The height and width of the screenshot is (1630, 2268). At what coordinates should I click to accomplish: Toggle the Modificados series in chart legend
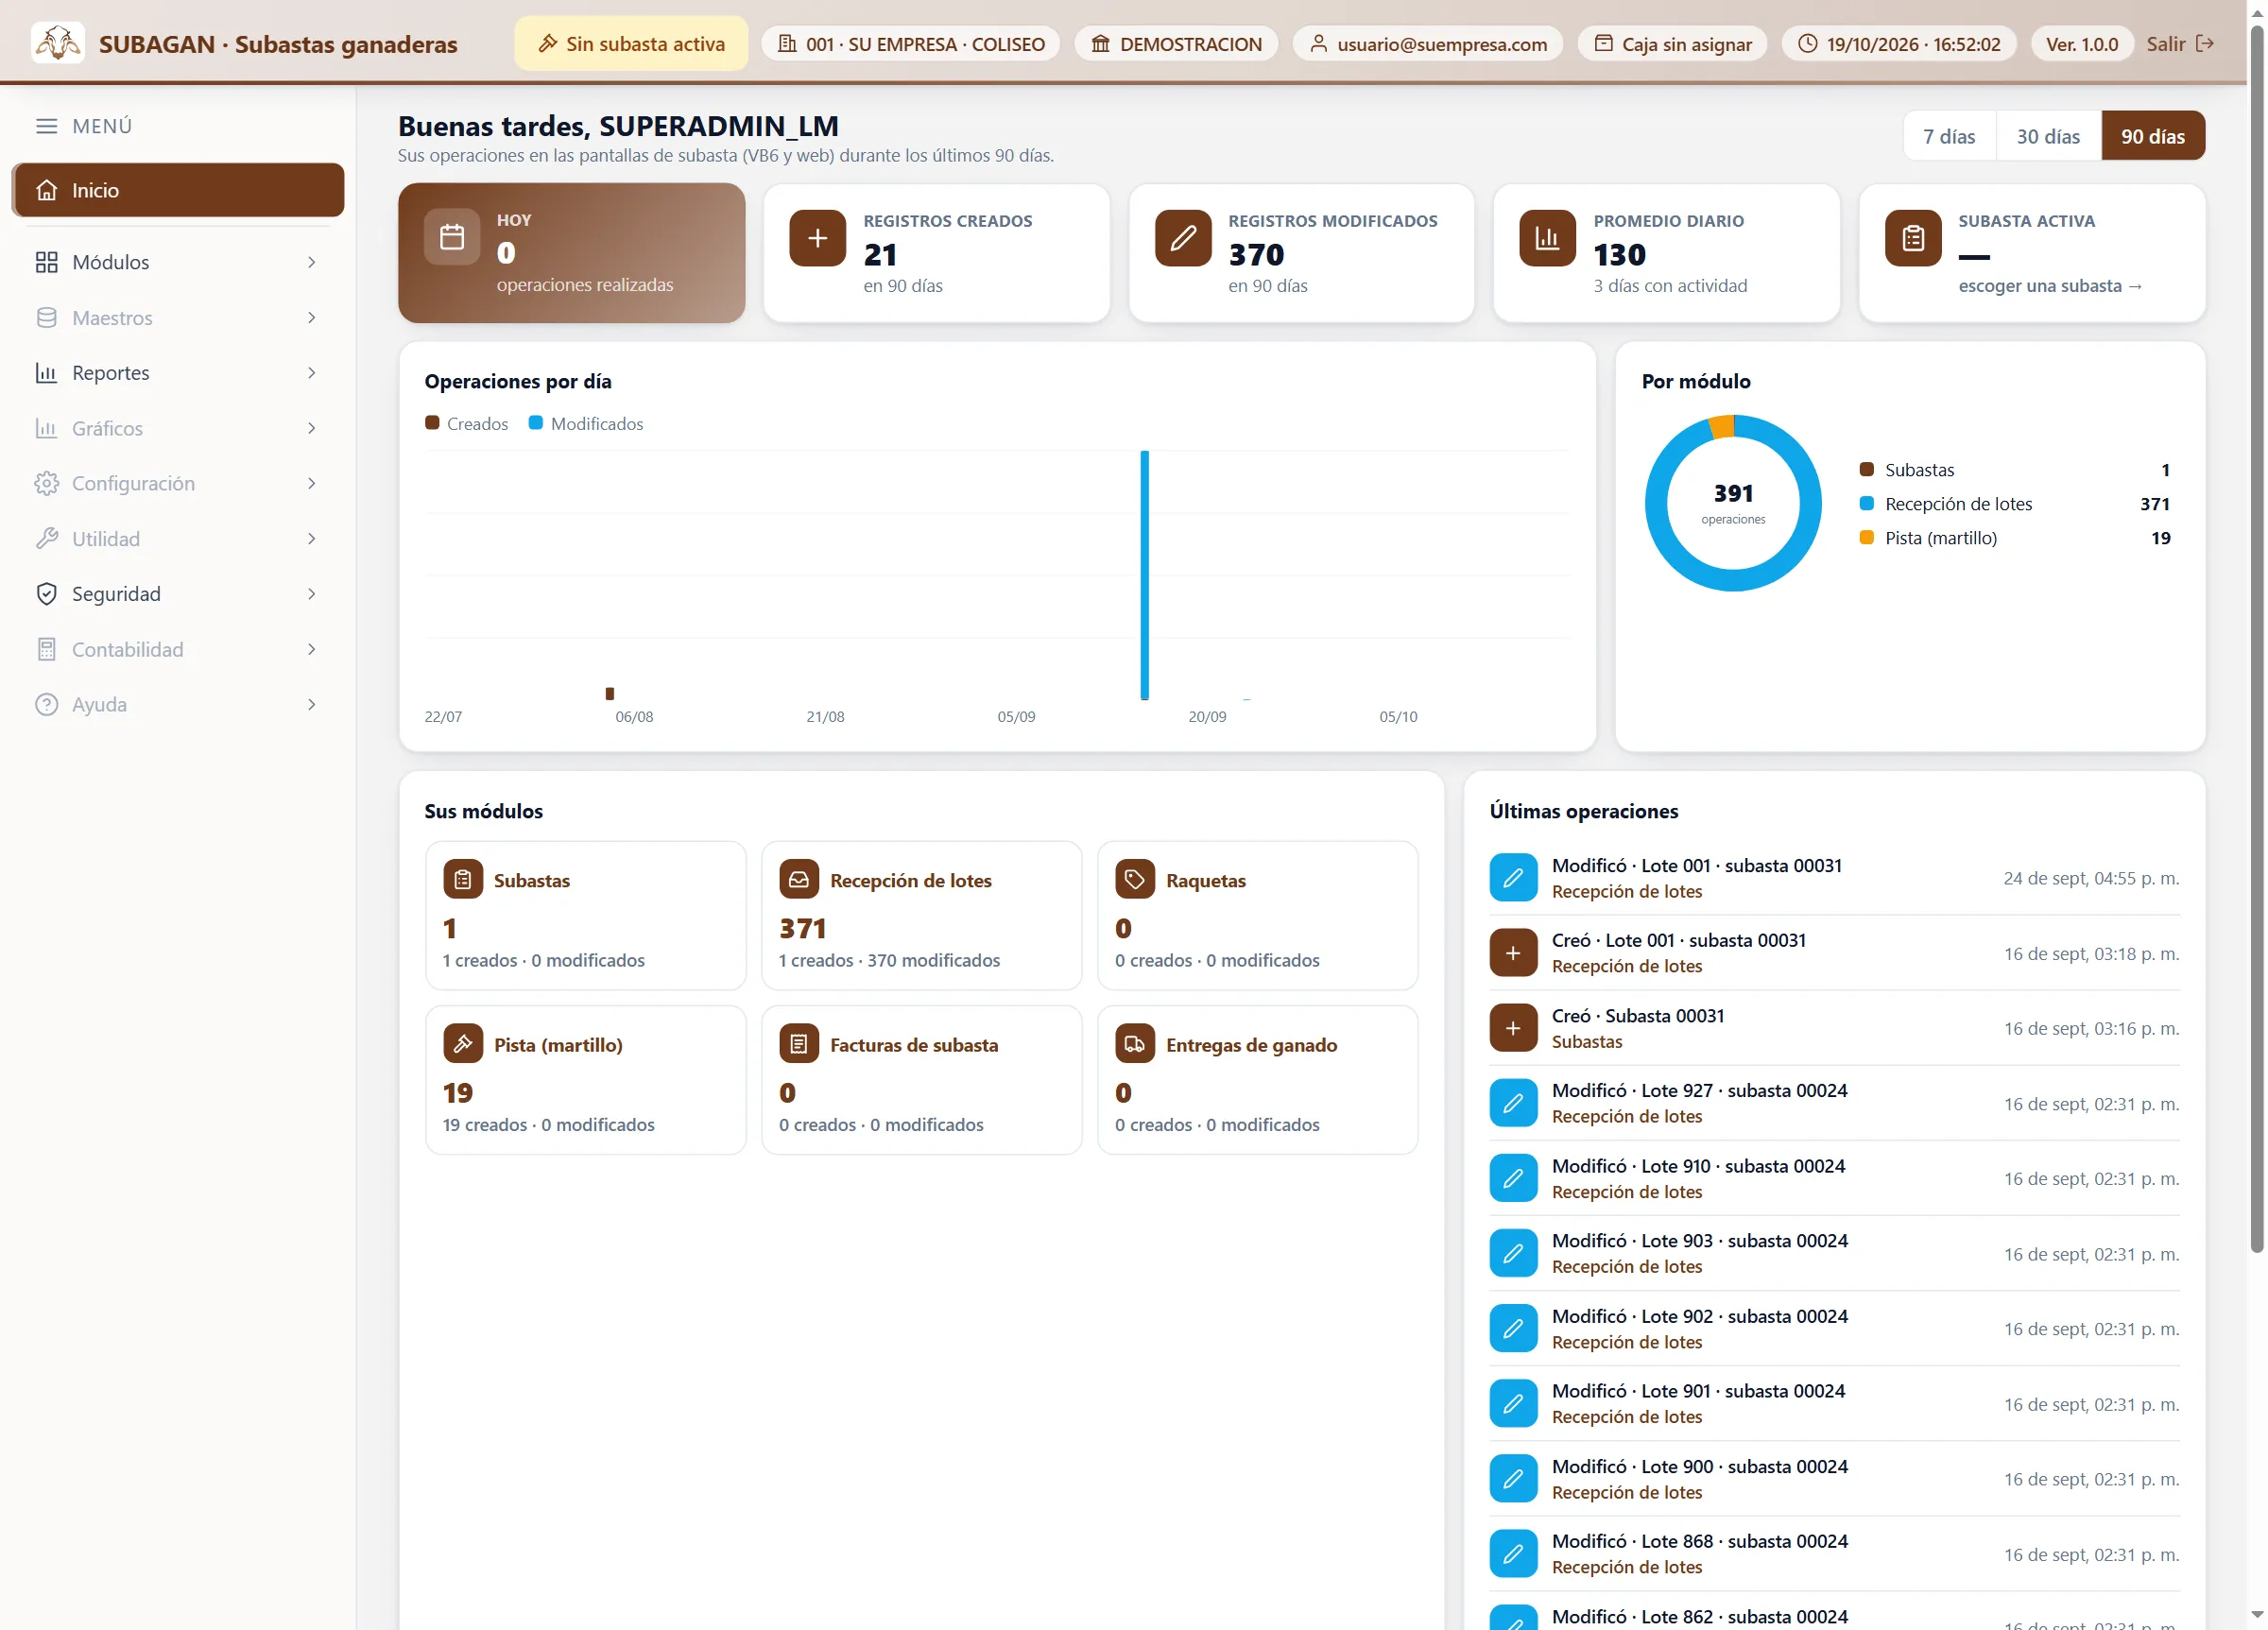(586, 423)
